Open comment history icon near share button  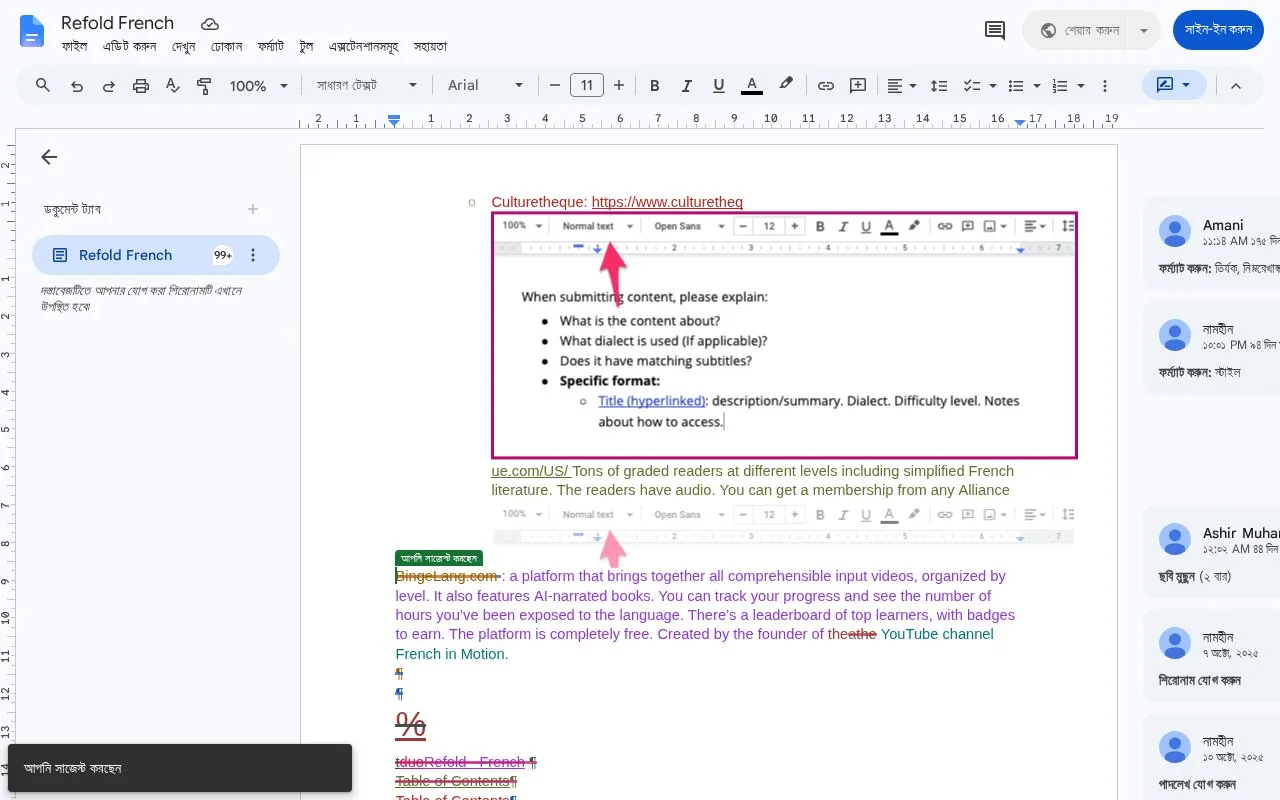[x=995, y=30]
